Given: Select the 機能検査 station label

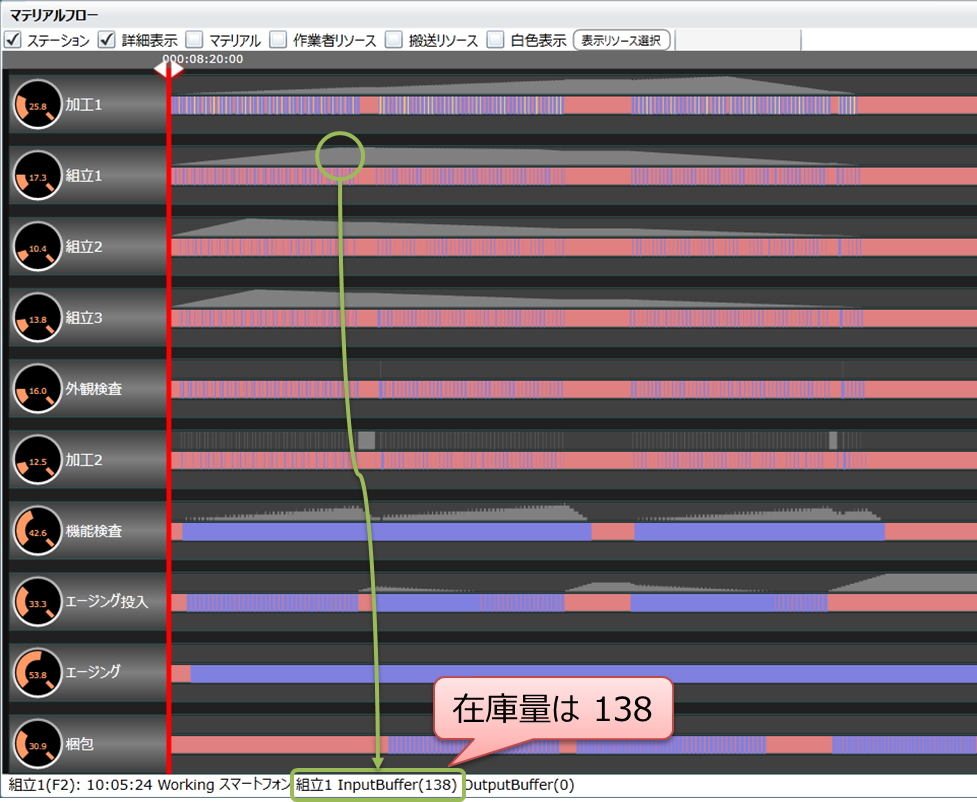Looking at the screenshot, I should click(x=93, y=530).
